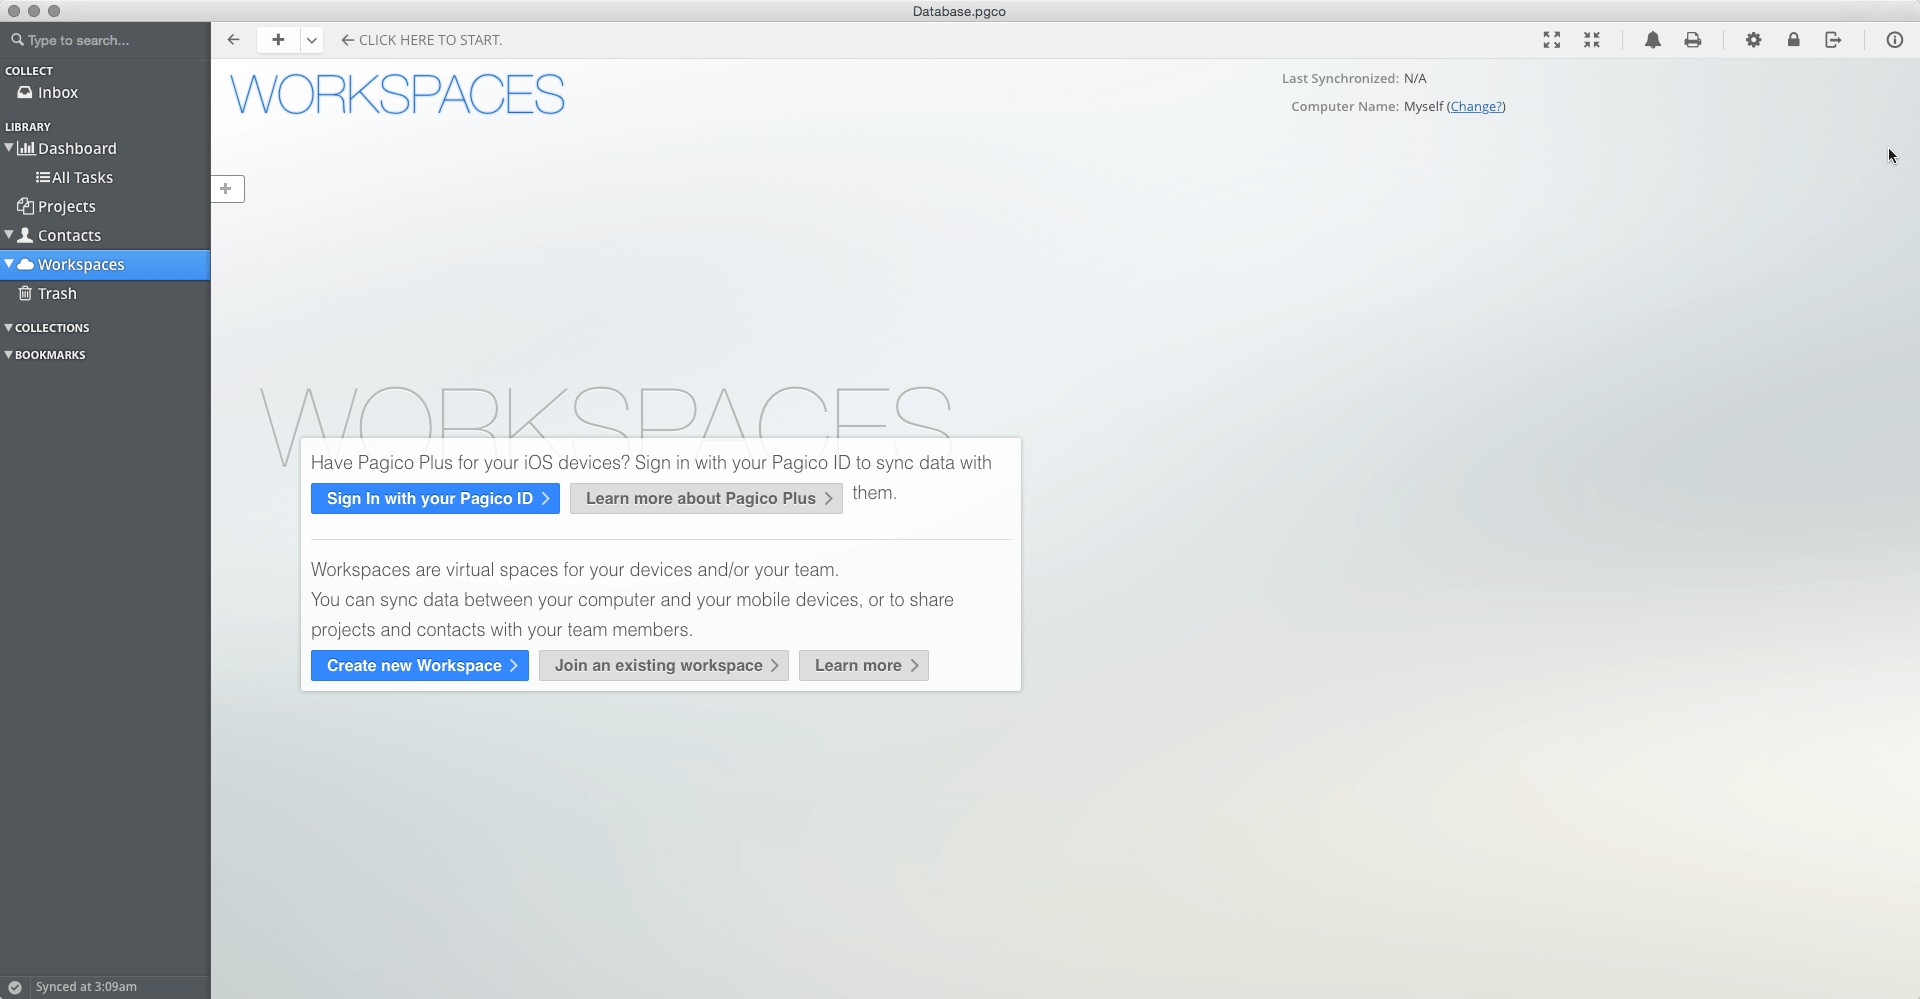Click Learn more about Pagico Plus
Image resolution: width=1920 pixels, height=999 pixels.
(x=706, y=499)
